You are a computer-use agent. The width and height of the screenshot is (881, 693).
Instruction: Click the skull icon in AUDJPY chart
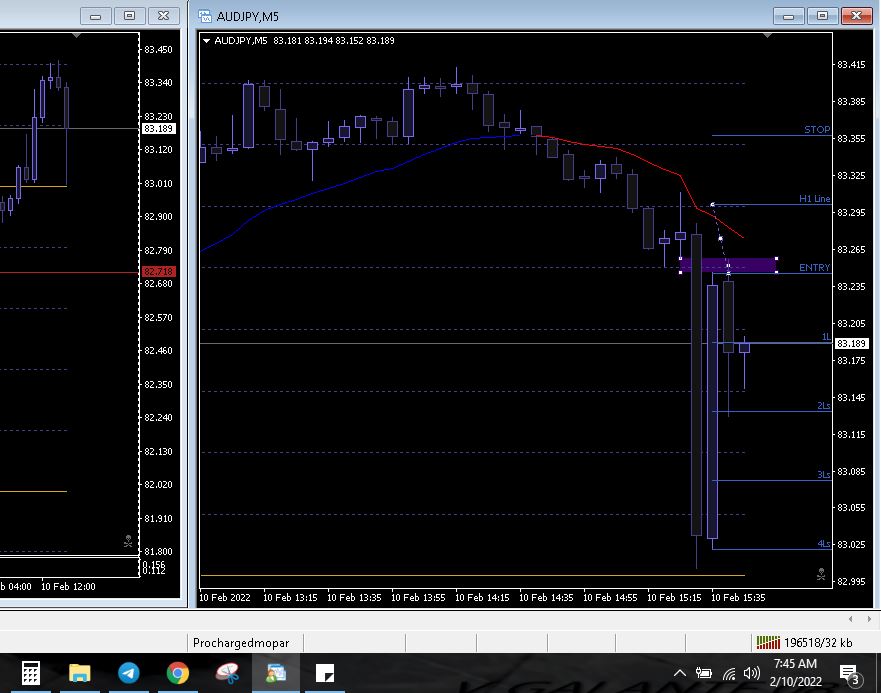click(x=820, y=575)
